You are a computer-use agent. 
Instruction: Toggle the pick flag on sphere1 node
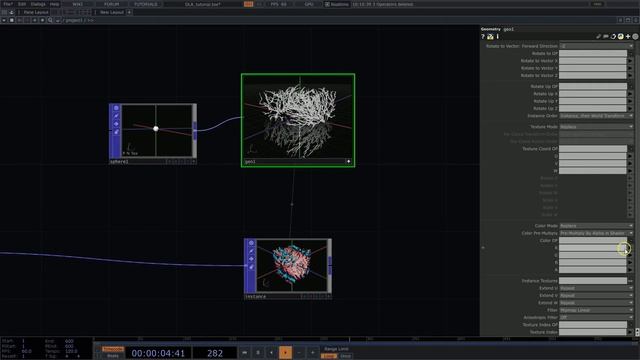pos(116,132)
